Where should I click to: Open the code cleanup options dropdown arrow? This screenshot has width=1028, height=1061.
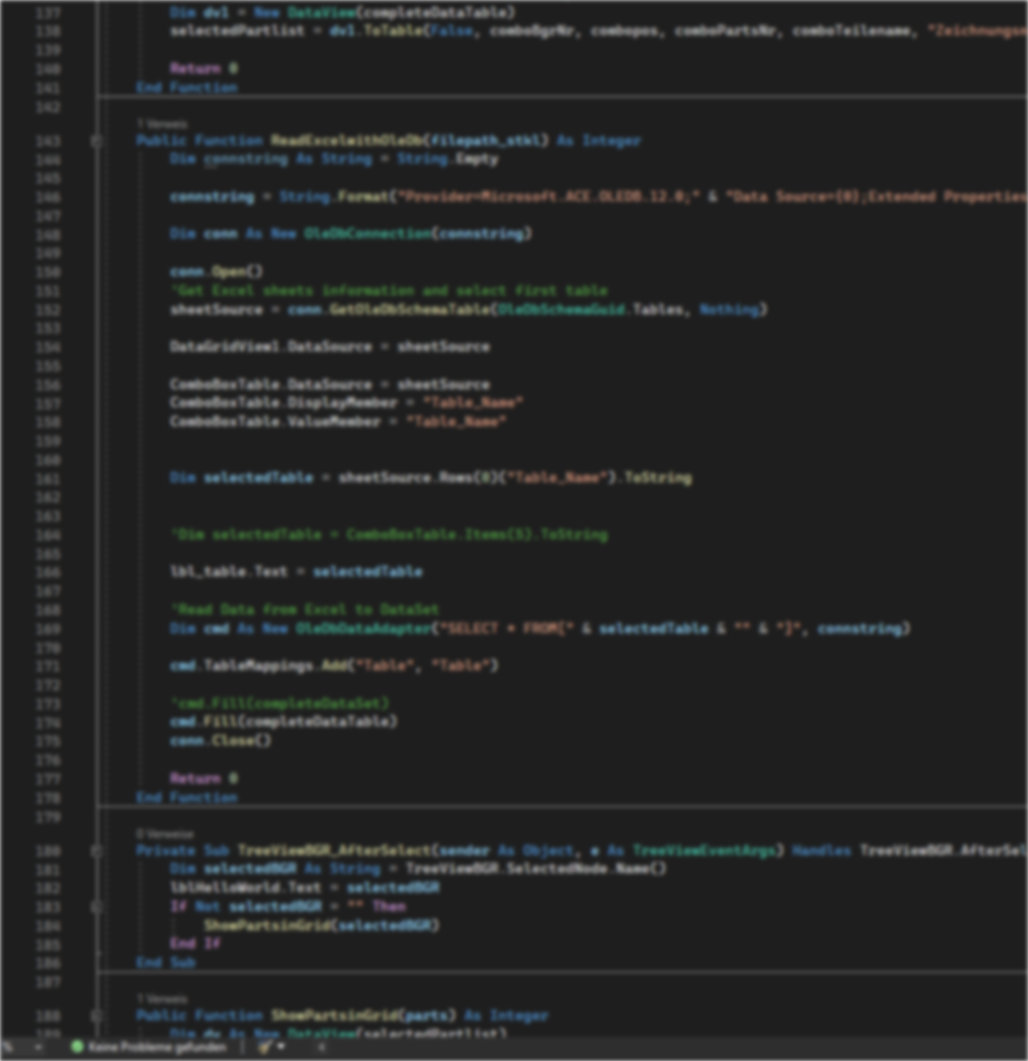(282, 1046)
